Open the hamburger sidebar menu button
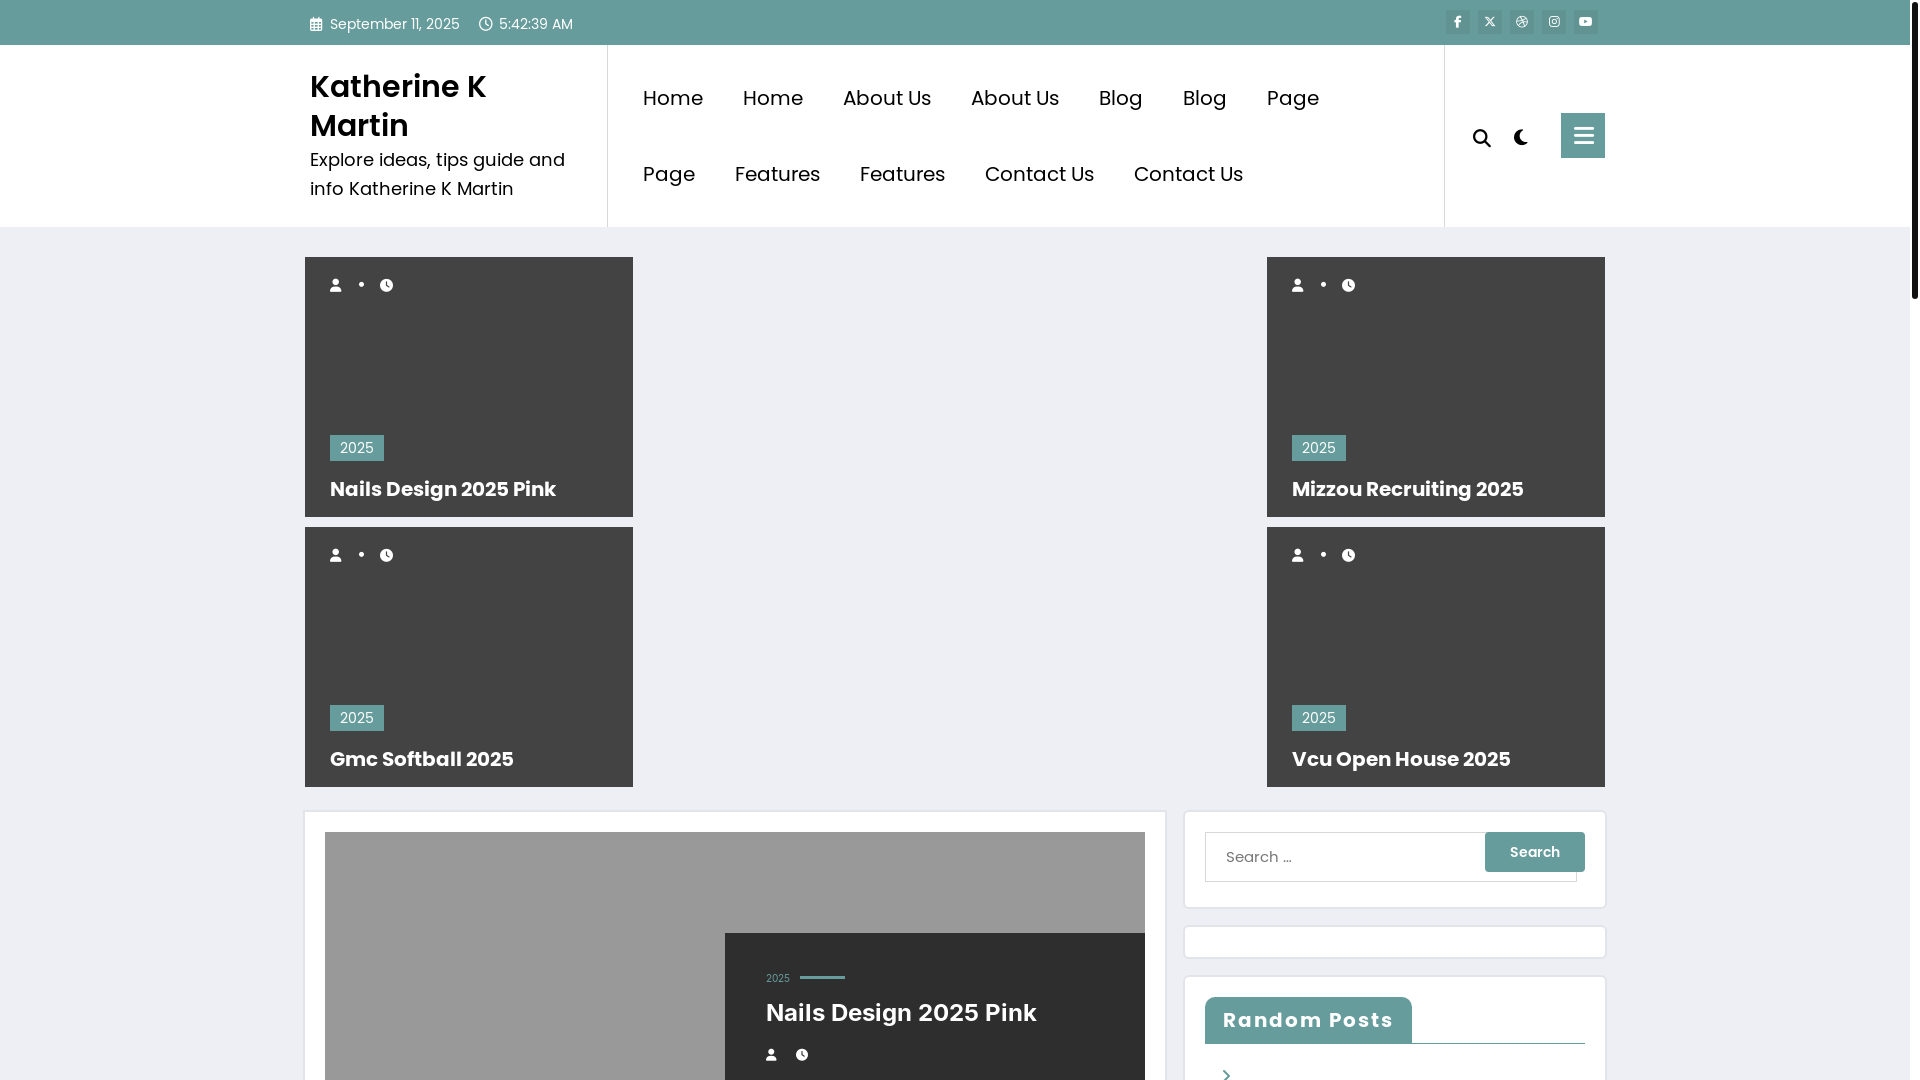This screenshot has height=1080, width=1920. click(1583, 135)
